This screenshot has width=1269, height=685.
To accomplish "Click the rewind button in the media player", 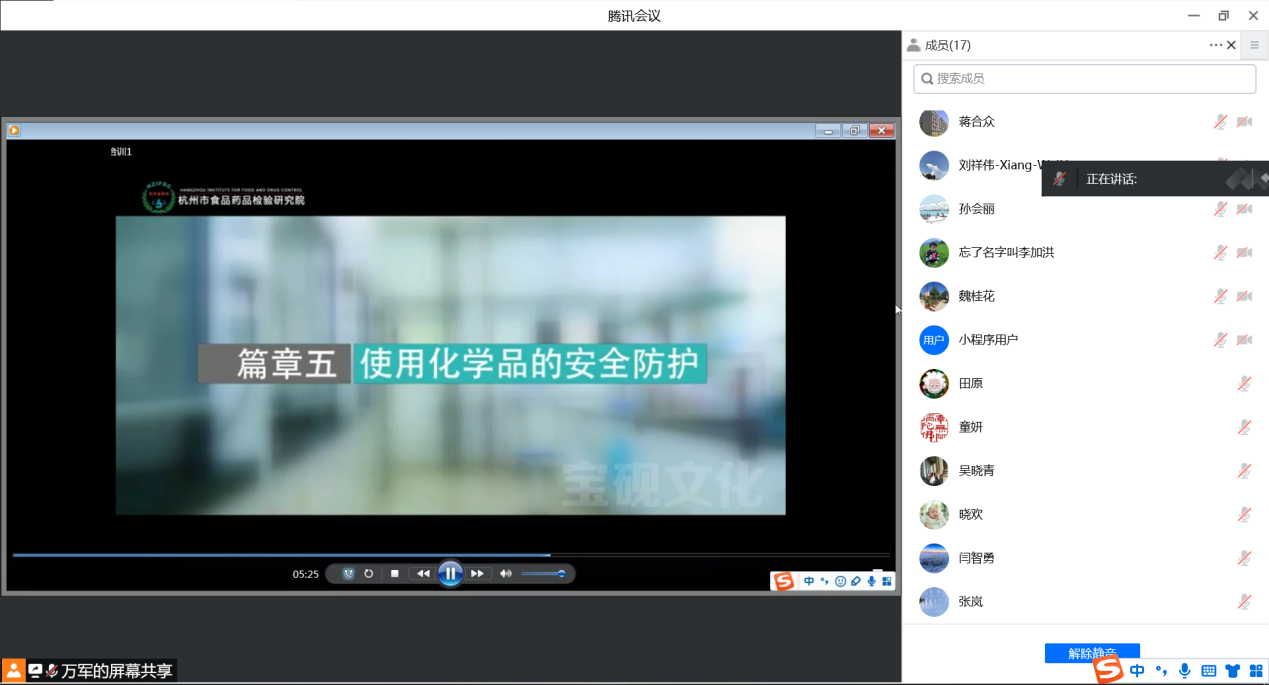I will [x=423, y=574].
